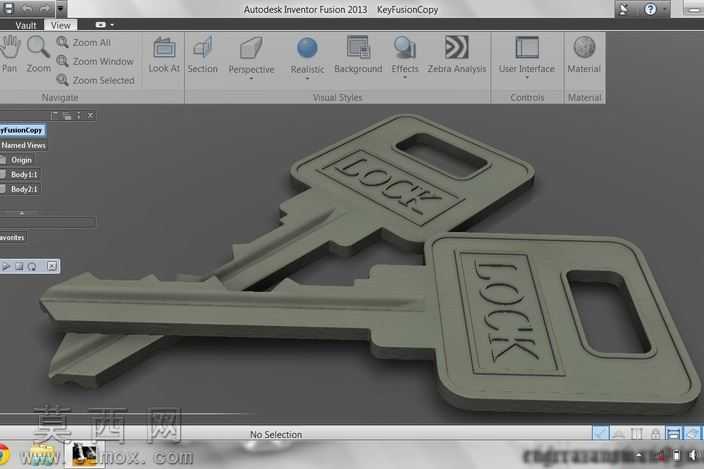This screenshot has width=704, height=469.
Task: Click the icon left of Help button
Action: (x=625, y=9)
